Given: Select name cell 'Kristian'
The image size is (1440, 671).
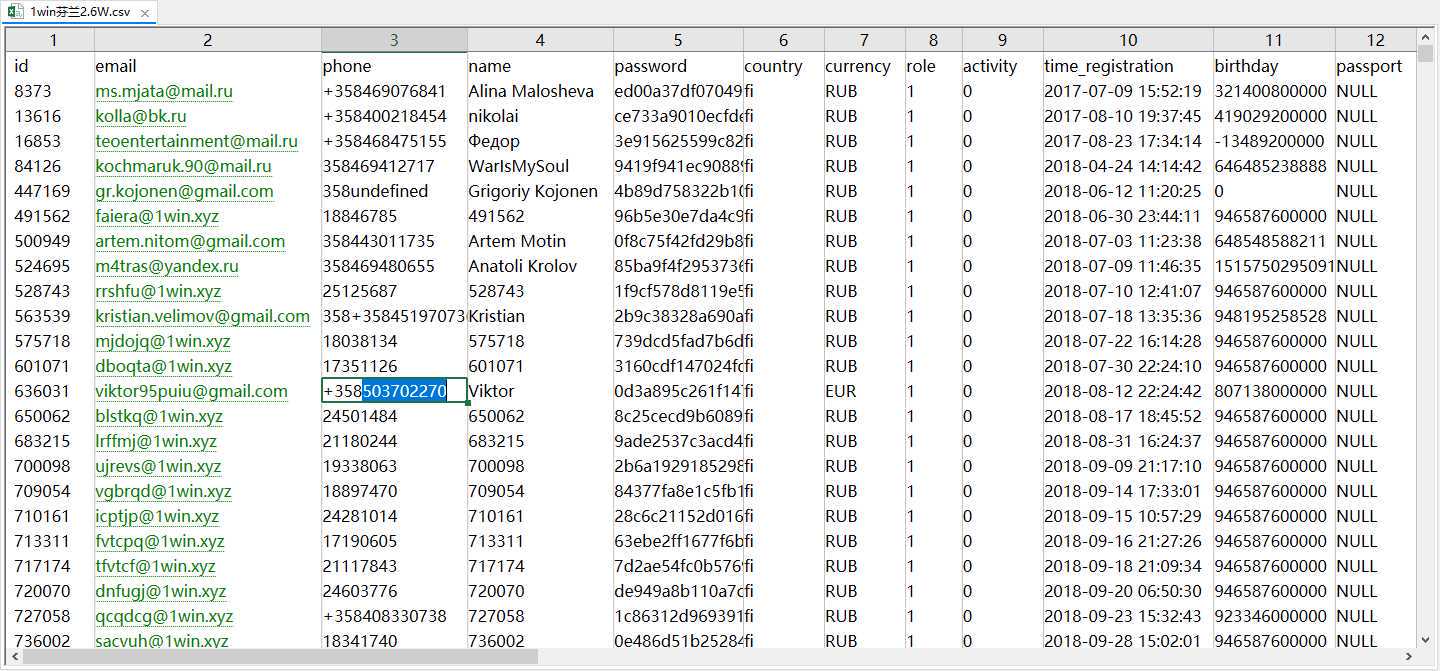Looking at the screenshot, I should point(540,316).
